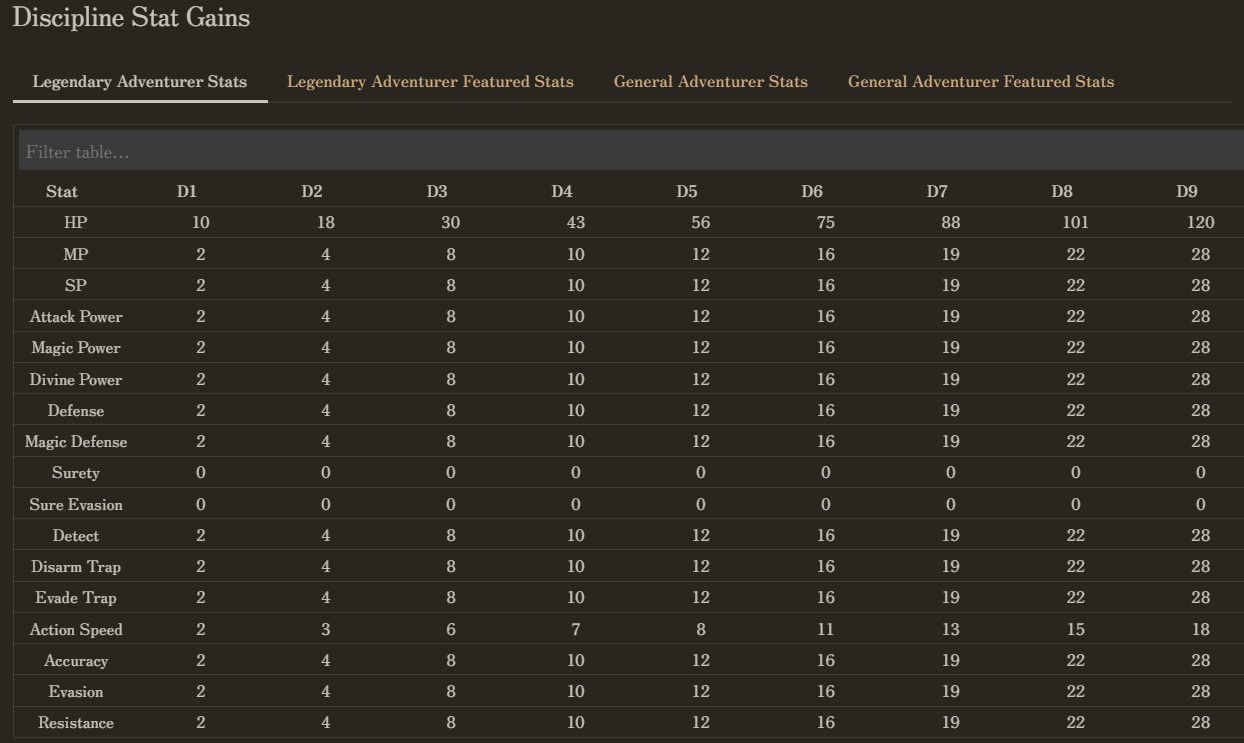Viewport: 1244px width, 743px height.
Task: Click the SP row label
Action: 76,285
